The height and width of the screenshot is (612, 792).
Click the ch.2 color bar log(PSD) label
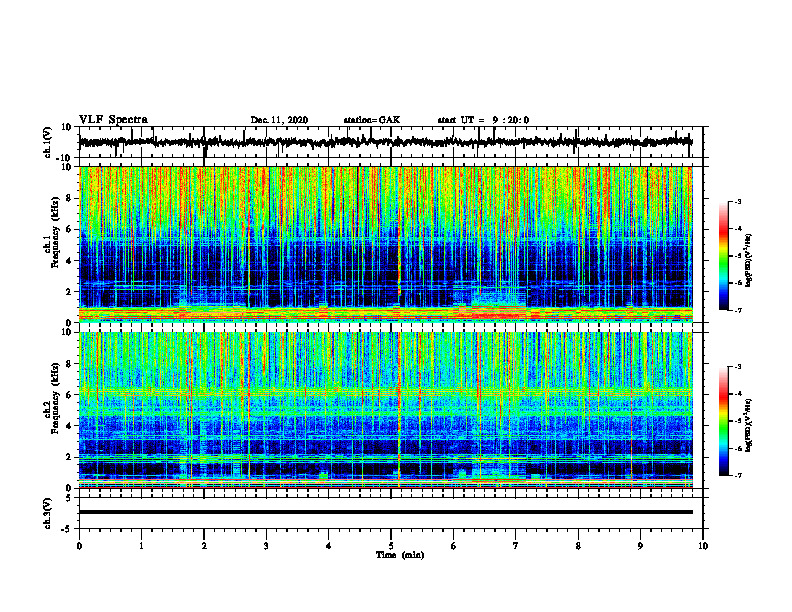[749, 425]
